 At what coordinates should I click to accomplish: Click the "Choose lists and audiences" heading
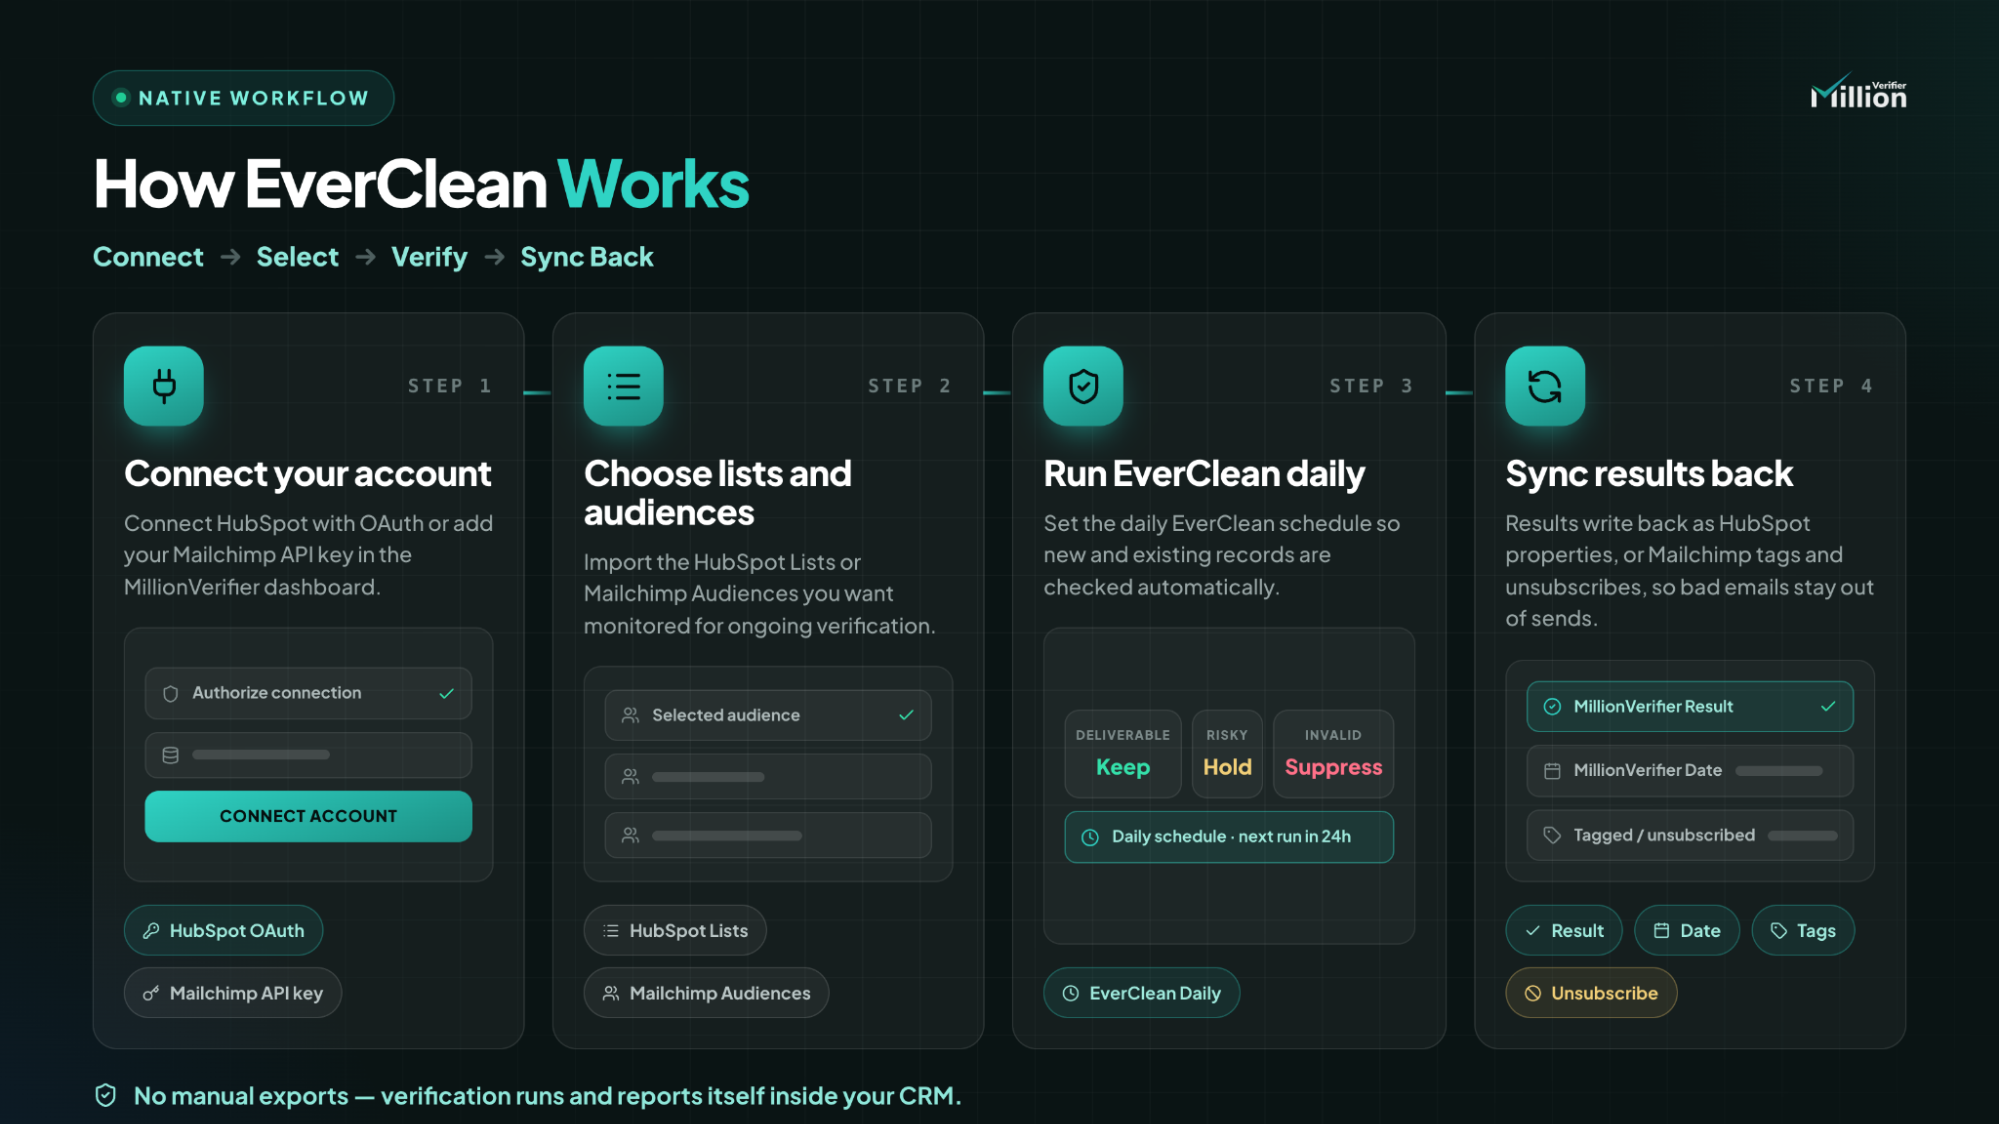tap(718, 493)
